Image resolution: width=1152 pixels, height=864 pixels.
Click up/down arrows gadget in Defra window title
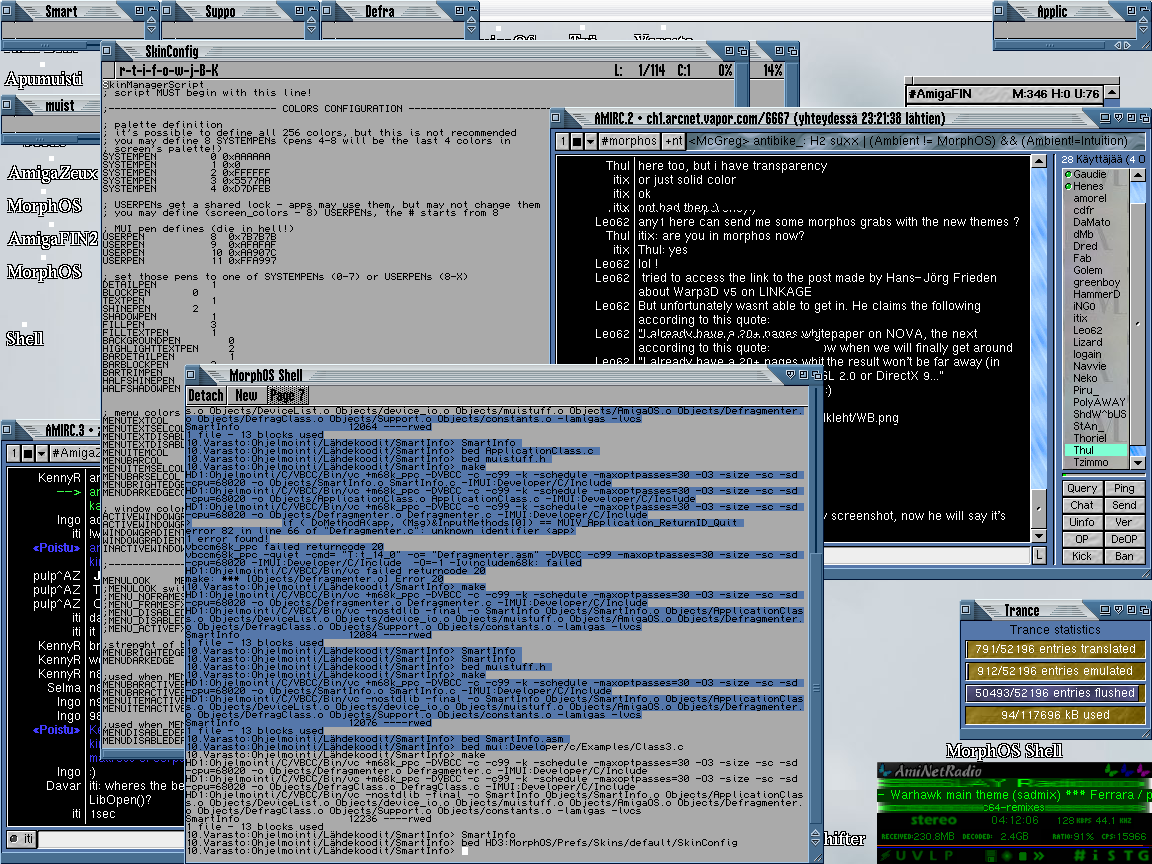click(471, 27)
